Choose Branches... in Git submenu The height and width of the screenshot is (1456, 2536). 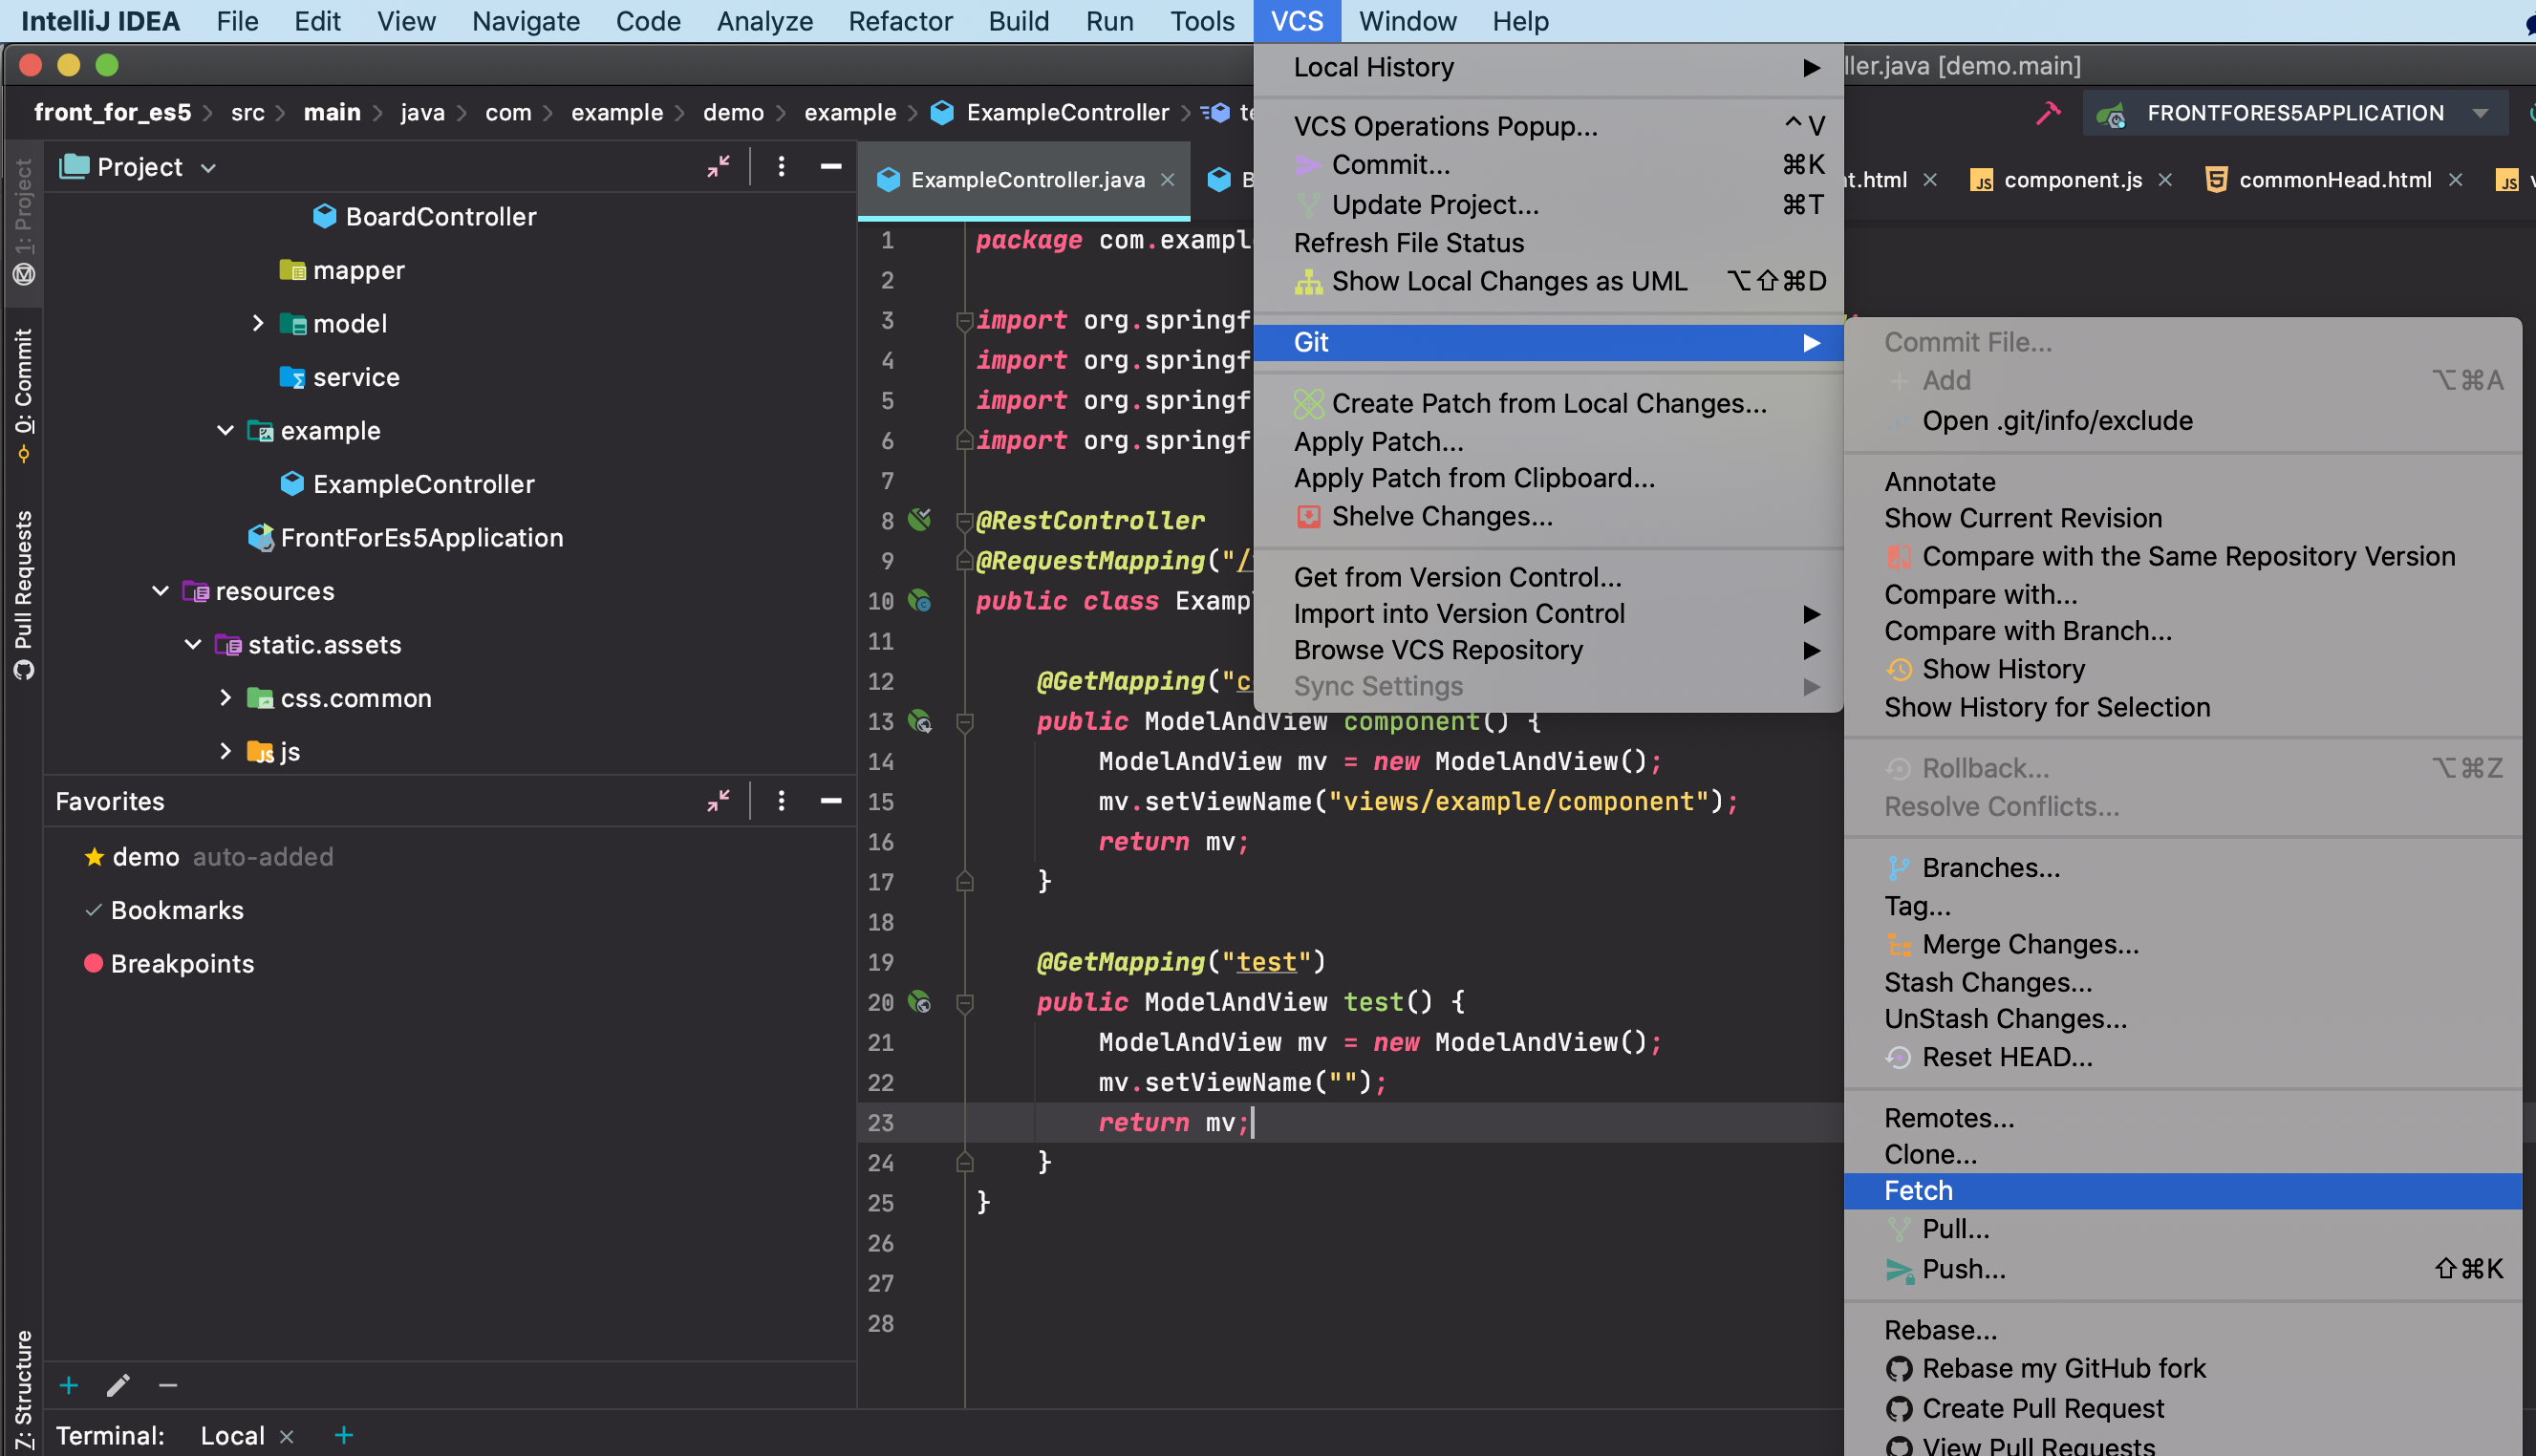[2182, 867]
